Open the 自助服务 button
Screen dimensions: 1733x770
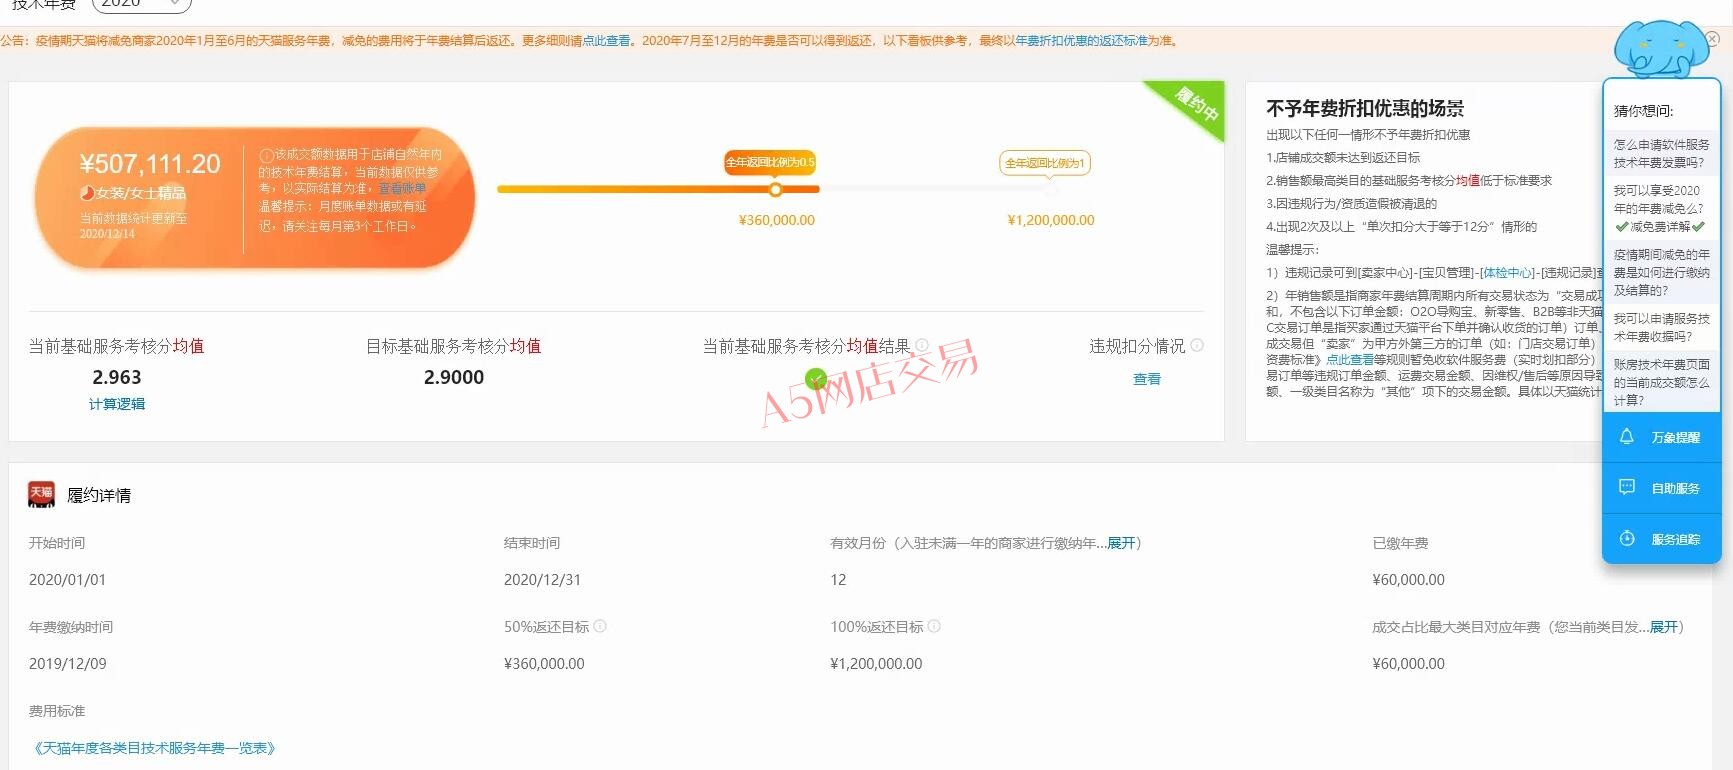[1661, 488]
